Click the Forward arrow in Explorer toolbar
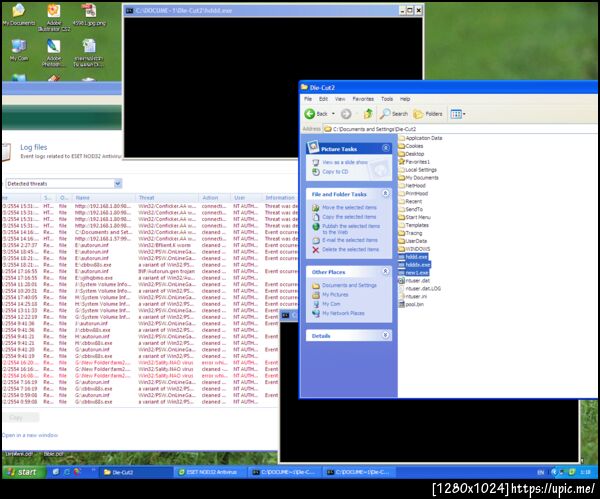Image resolution: width=600 pixels, height=499 pixels. coord(346,114)
